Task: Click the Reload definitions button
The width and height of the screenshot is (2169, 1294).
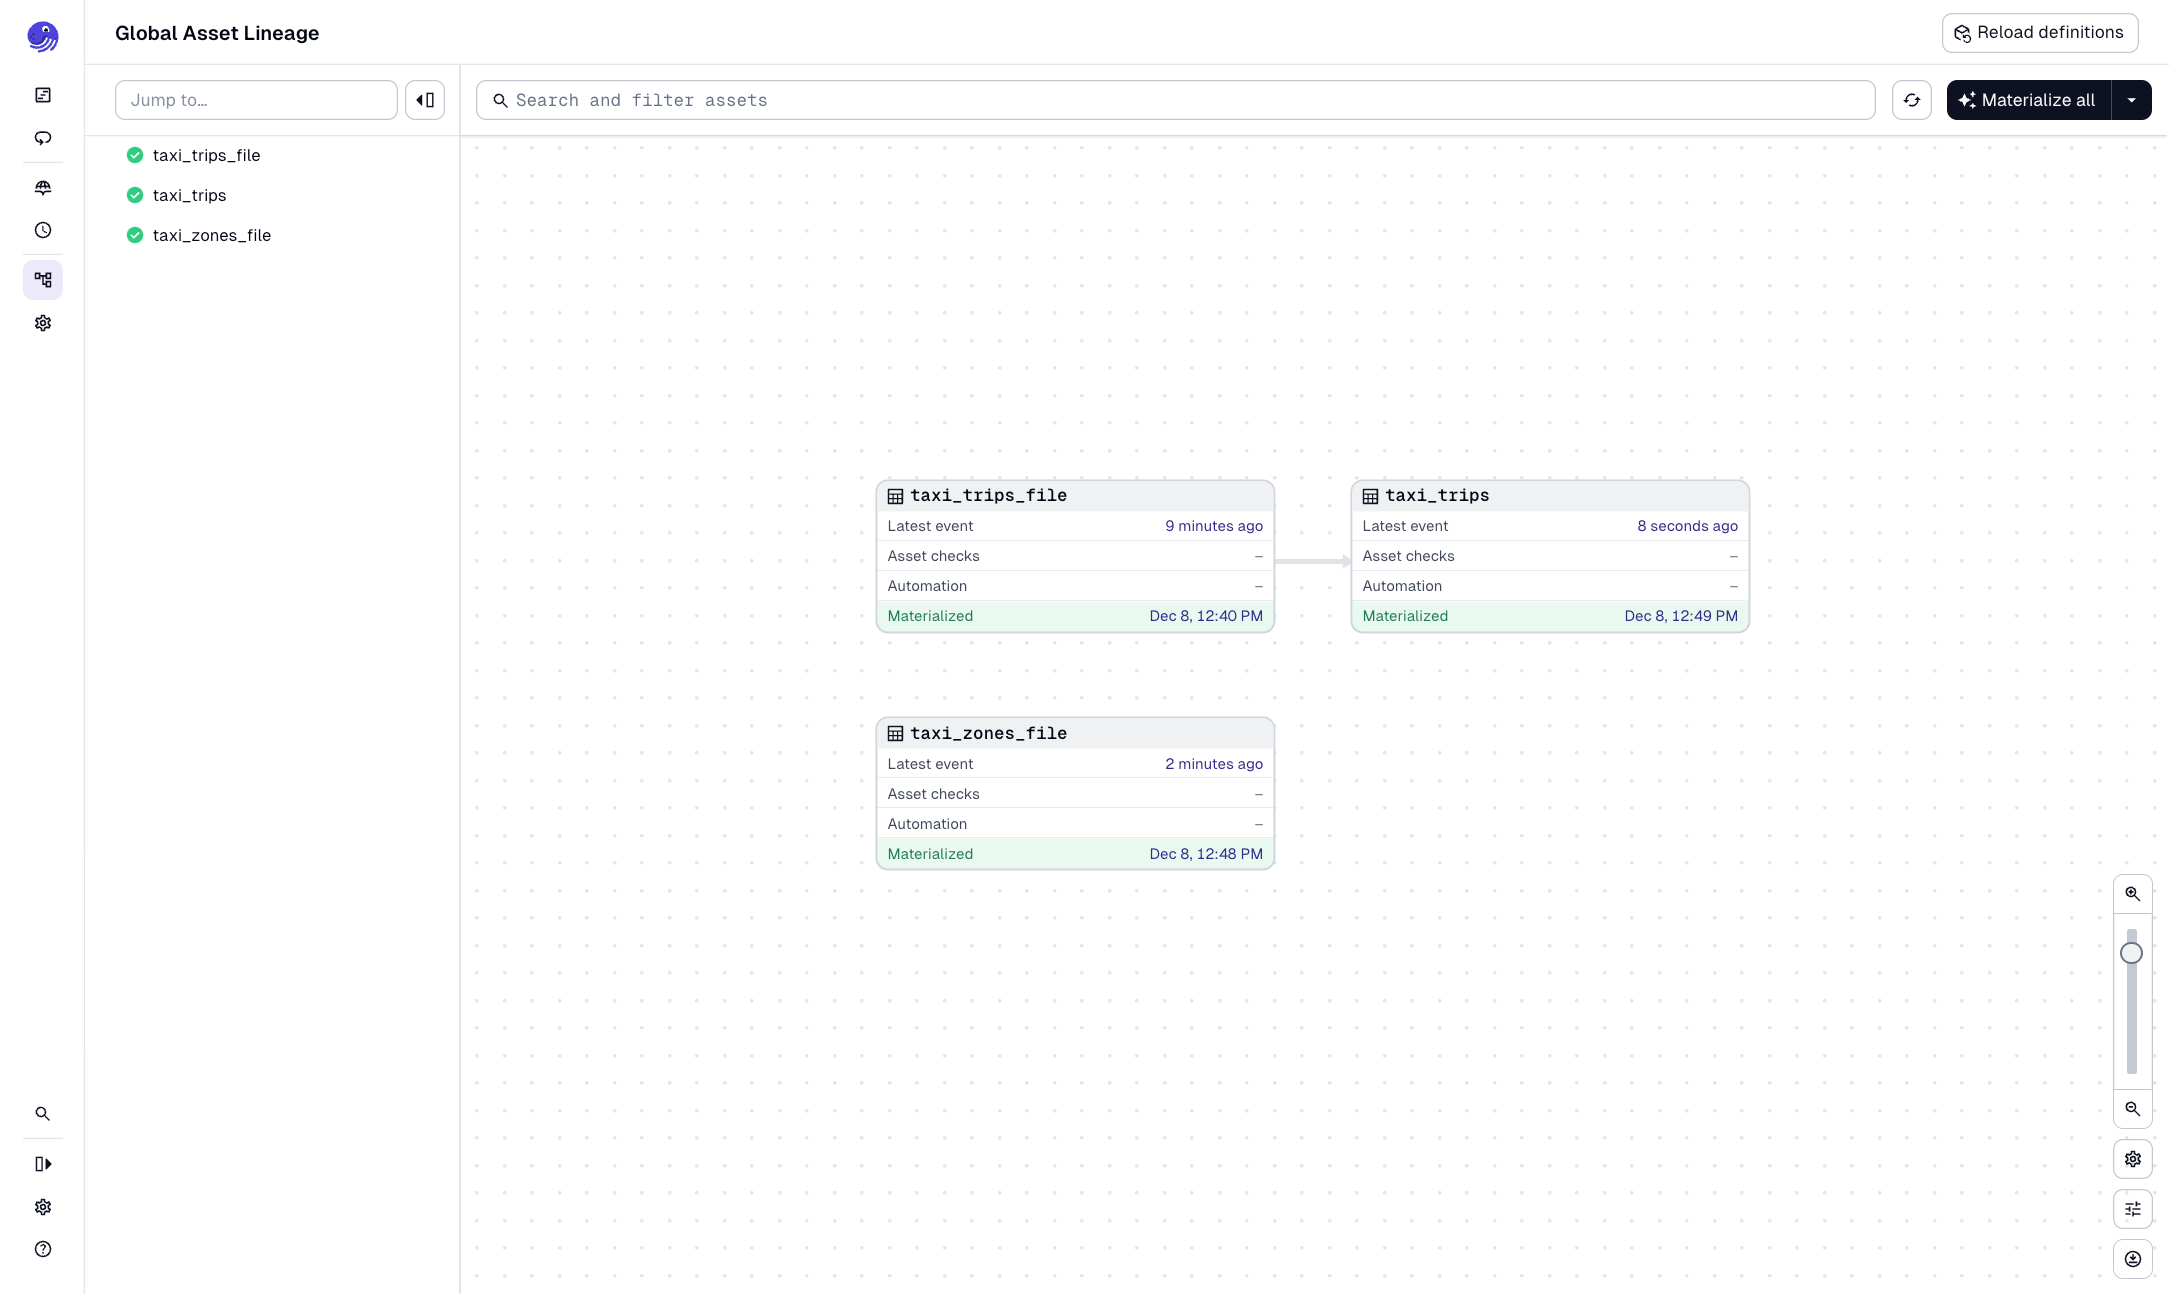Action: [2040, 32]
